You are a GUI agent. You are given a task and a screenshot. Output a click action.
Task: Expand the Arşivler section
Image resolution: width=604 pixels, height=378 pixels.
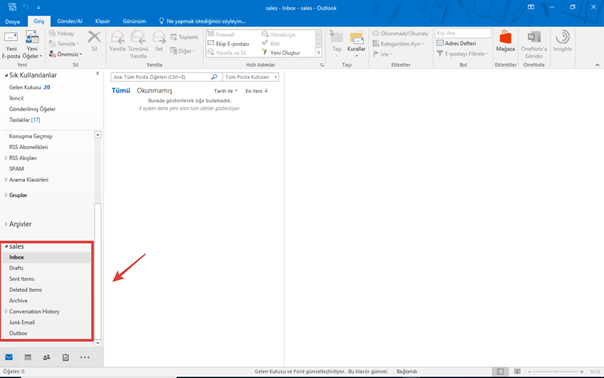6,224
